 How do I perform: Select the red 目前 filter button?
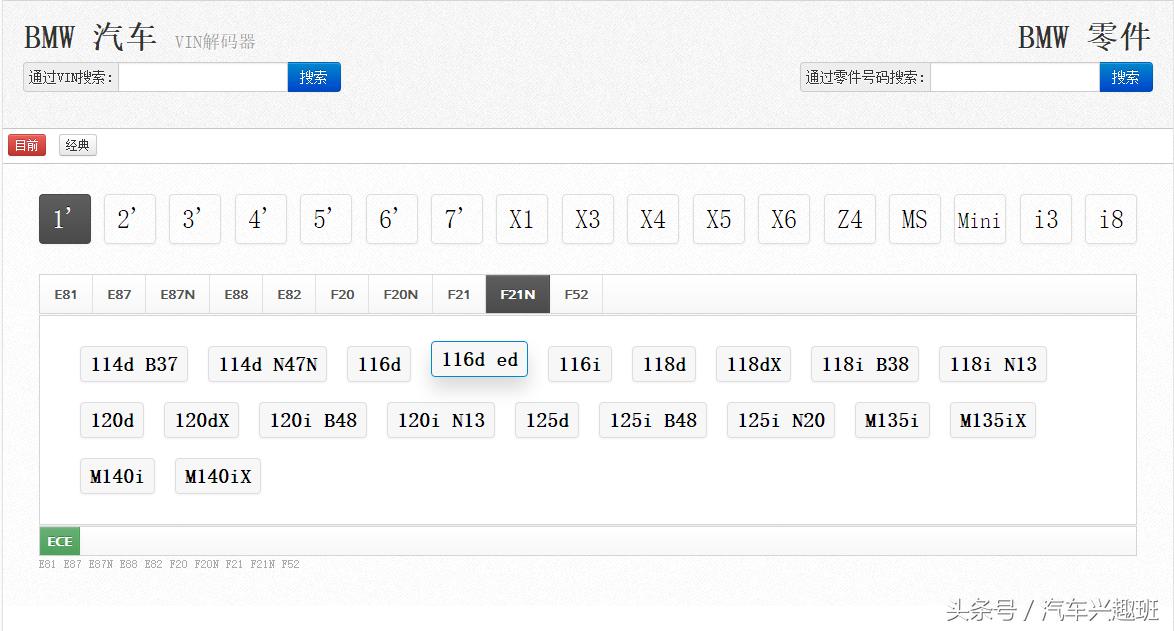27,145
